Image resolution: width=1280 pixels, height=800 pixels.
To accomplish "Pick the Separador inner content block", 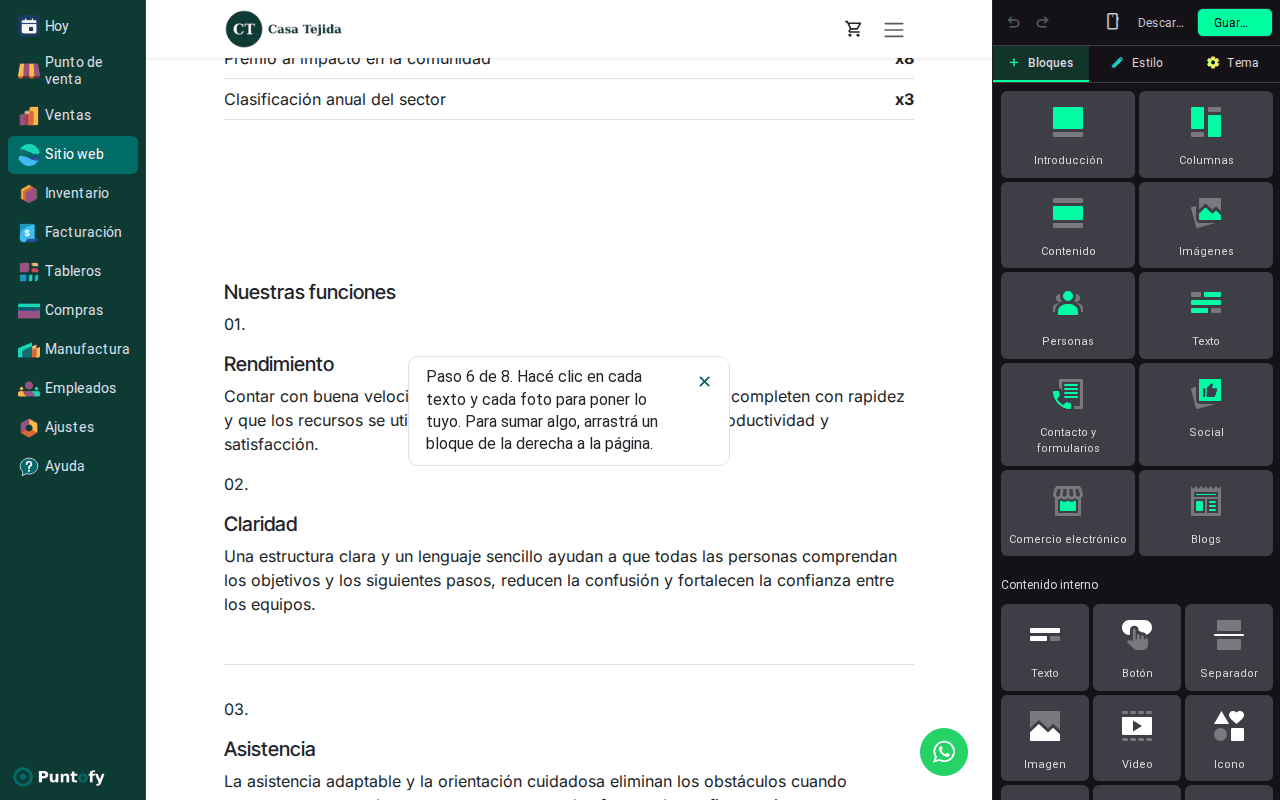I will 1229,647.
